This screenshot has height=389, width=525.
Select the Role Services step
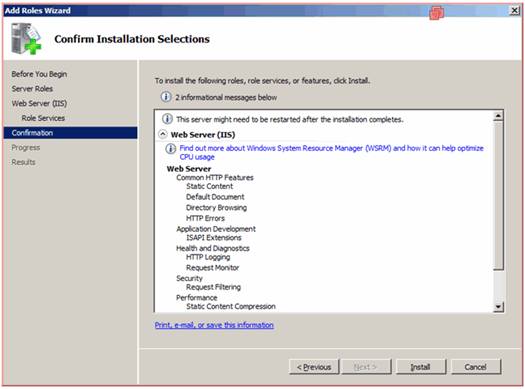point(43,118)
